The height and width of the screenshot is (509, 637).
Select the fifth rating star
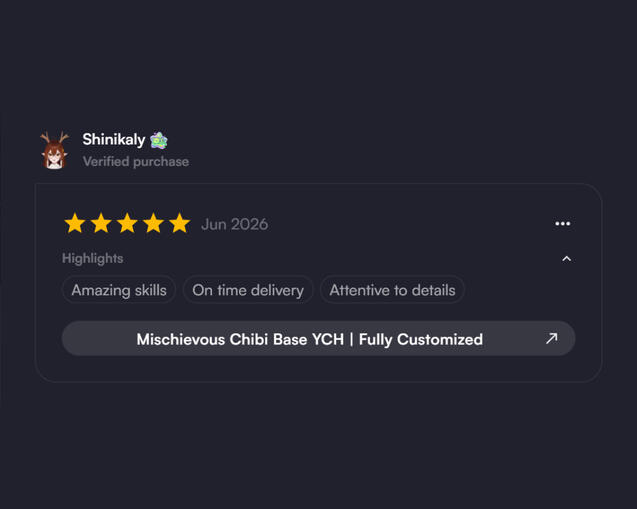coord(180,223)
